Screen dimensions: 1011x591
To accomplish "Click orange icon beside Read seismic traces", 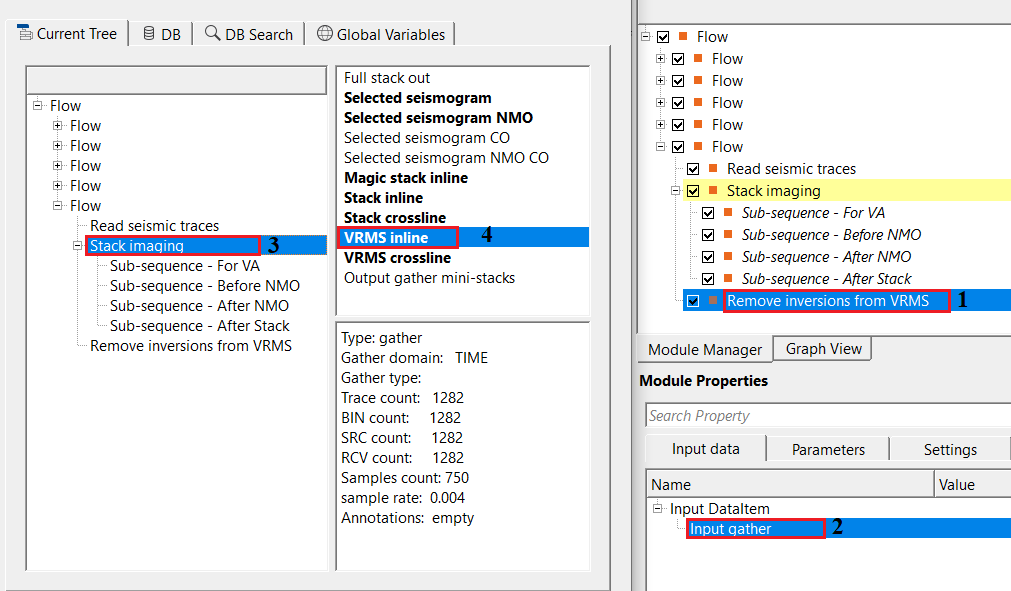I will click(713, 168).
